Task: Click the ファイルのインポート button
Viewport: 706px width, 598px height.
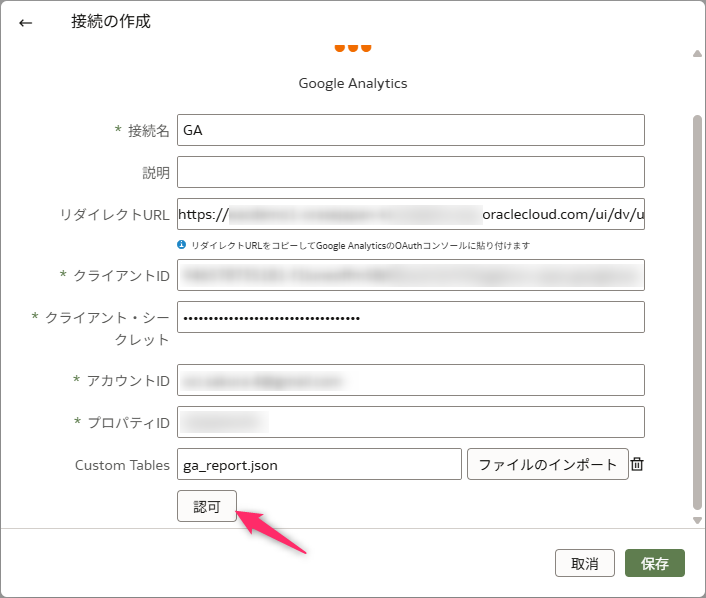Action: pos(548,464)
